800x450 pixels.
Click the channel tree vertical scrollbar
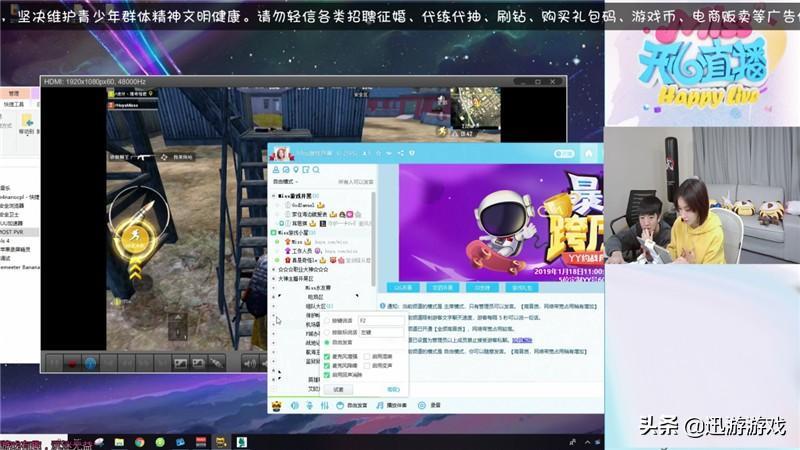click(373, 240)
